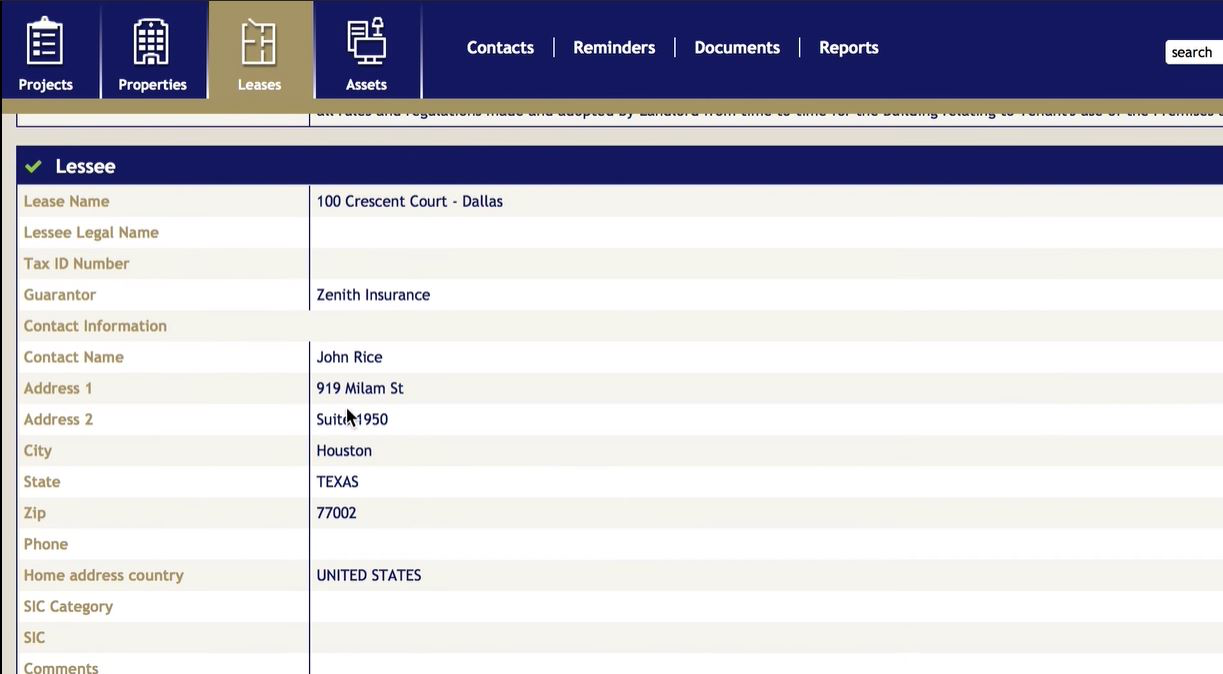The width and height of the screenshot is (1223, 674).
Task: Select the Leases floorplan icon
Action: pos(259,42)
